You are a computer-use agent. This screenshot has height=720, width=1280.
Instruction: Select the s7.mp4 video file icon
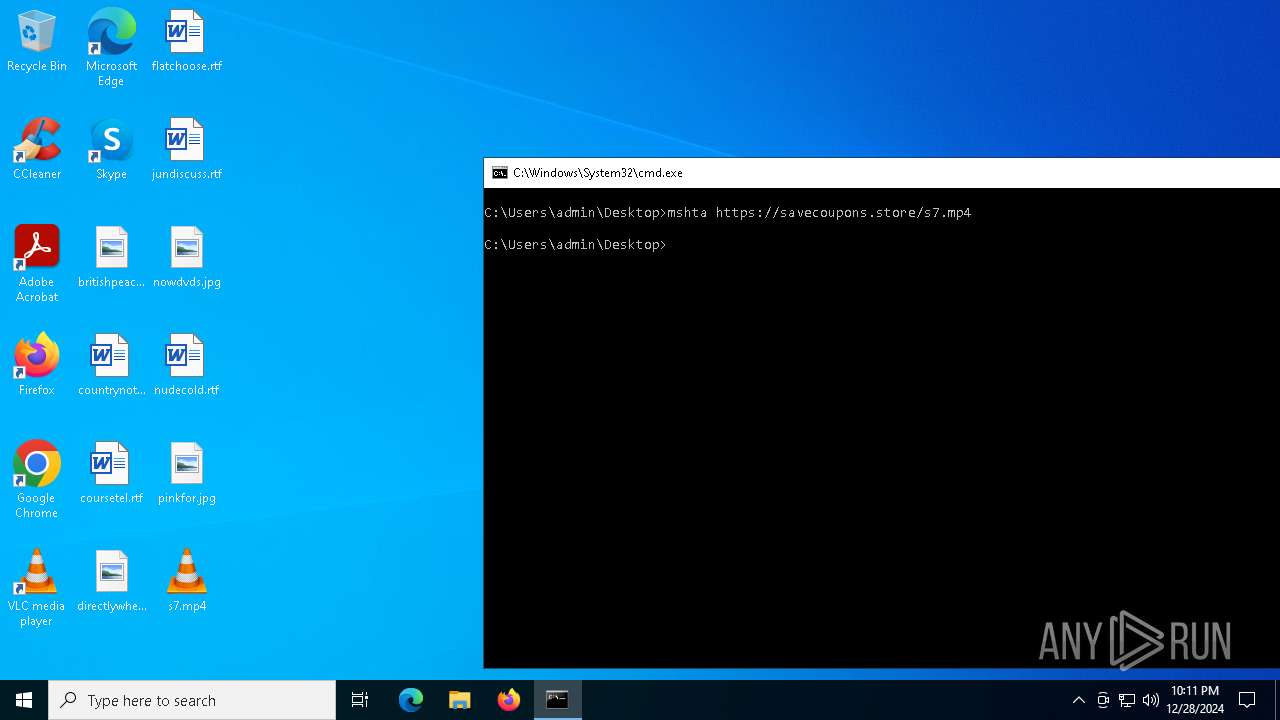point(186,581)
